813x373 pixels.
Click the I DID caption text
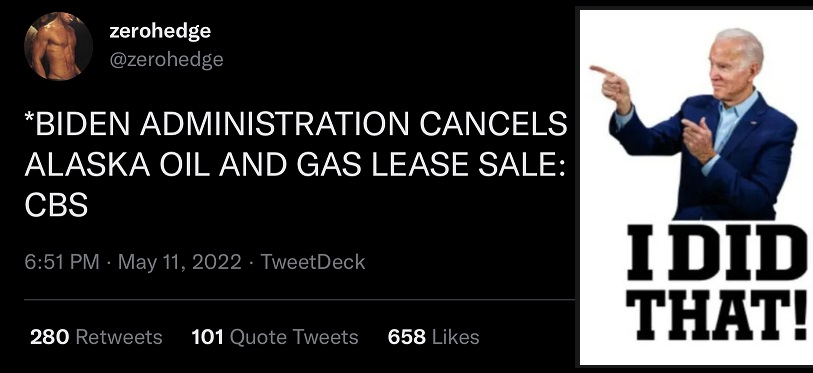coord(716,253)
